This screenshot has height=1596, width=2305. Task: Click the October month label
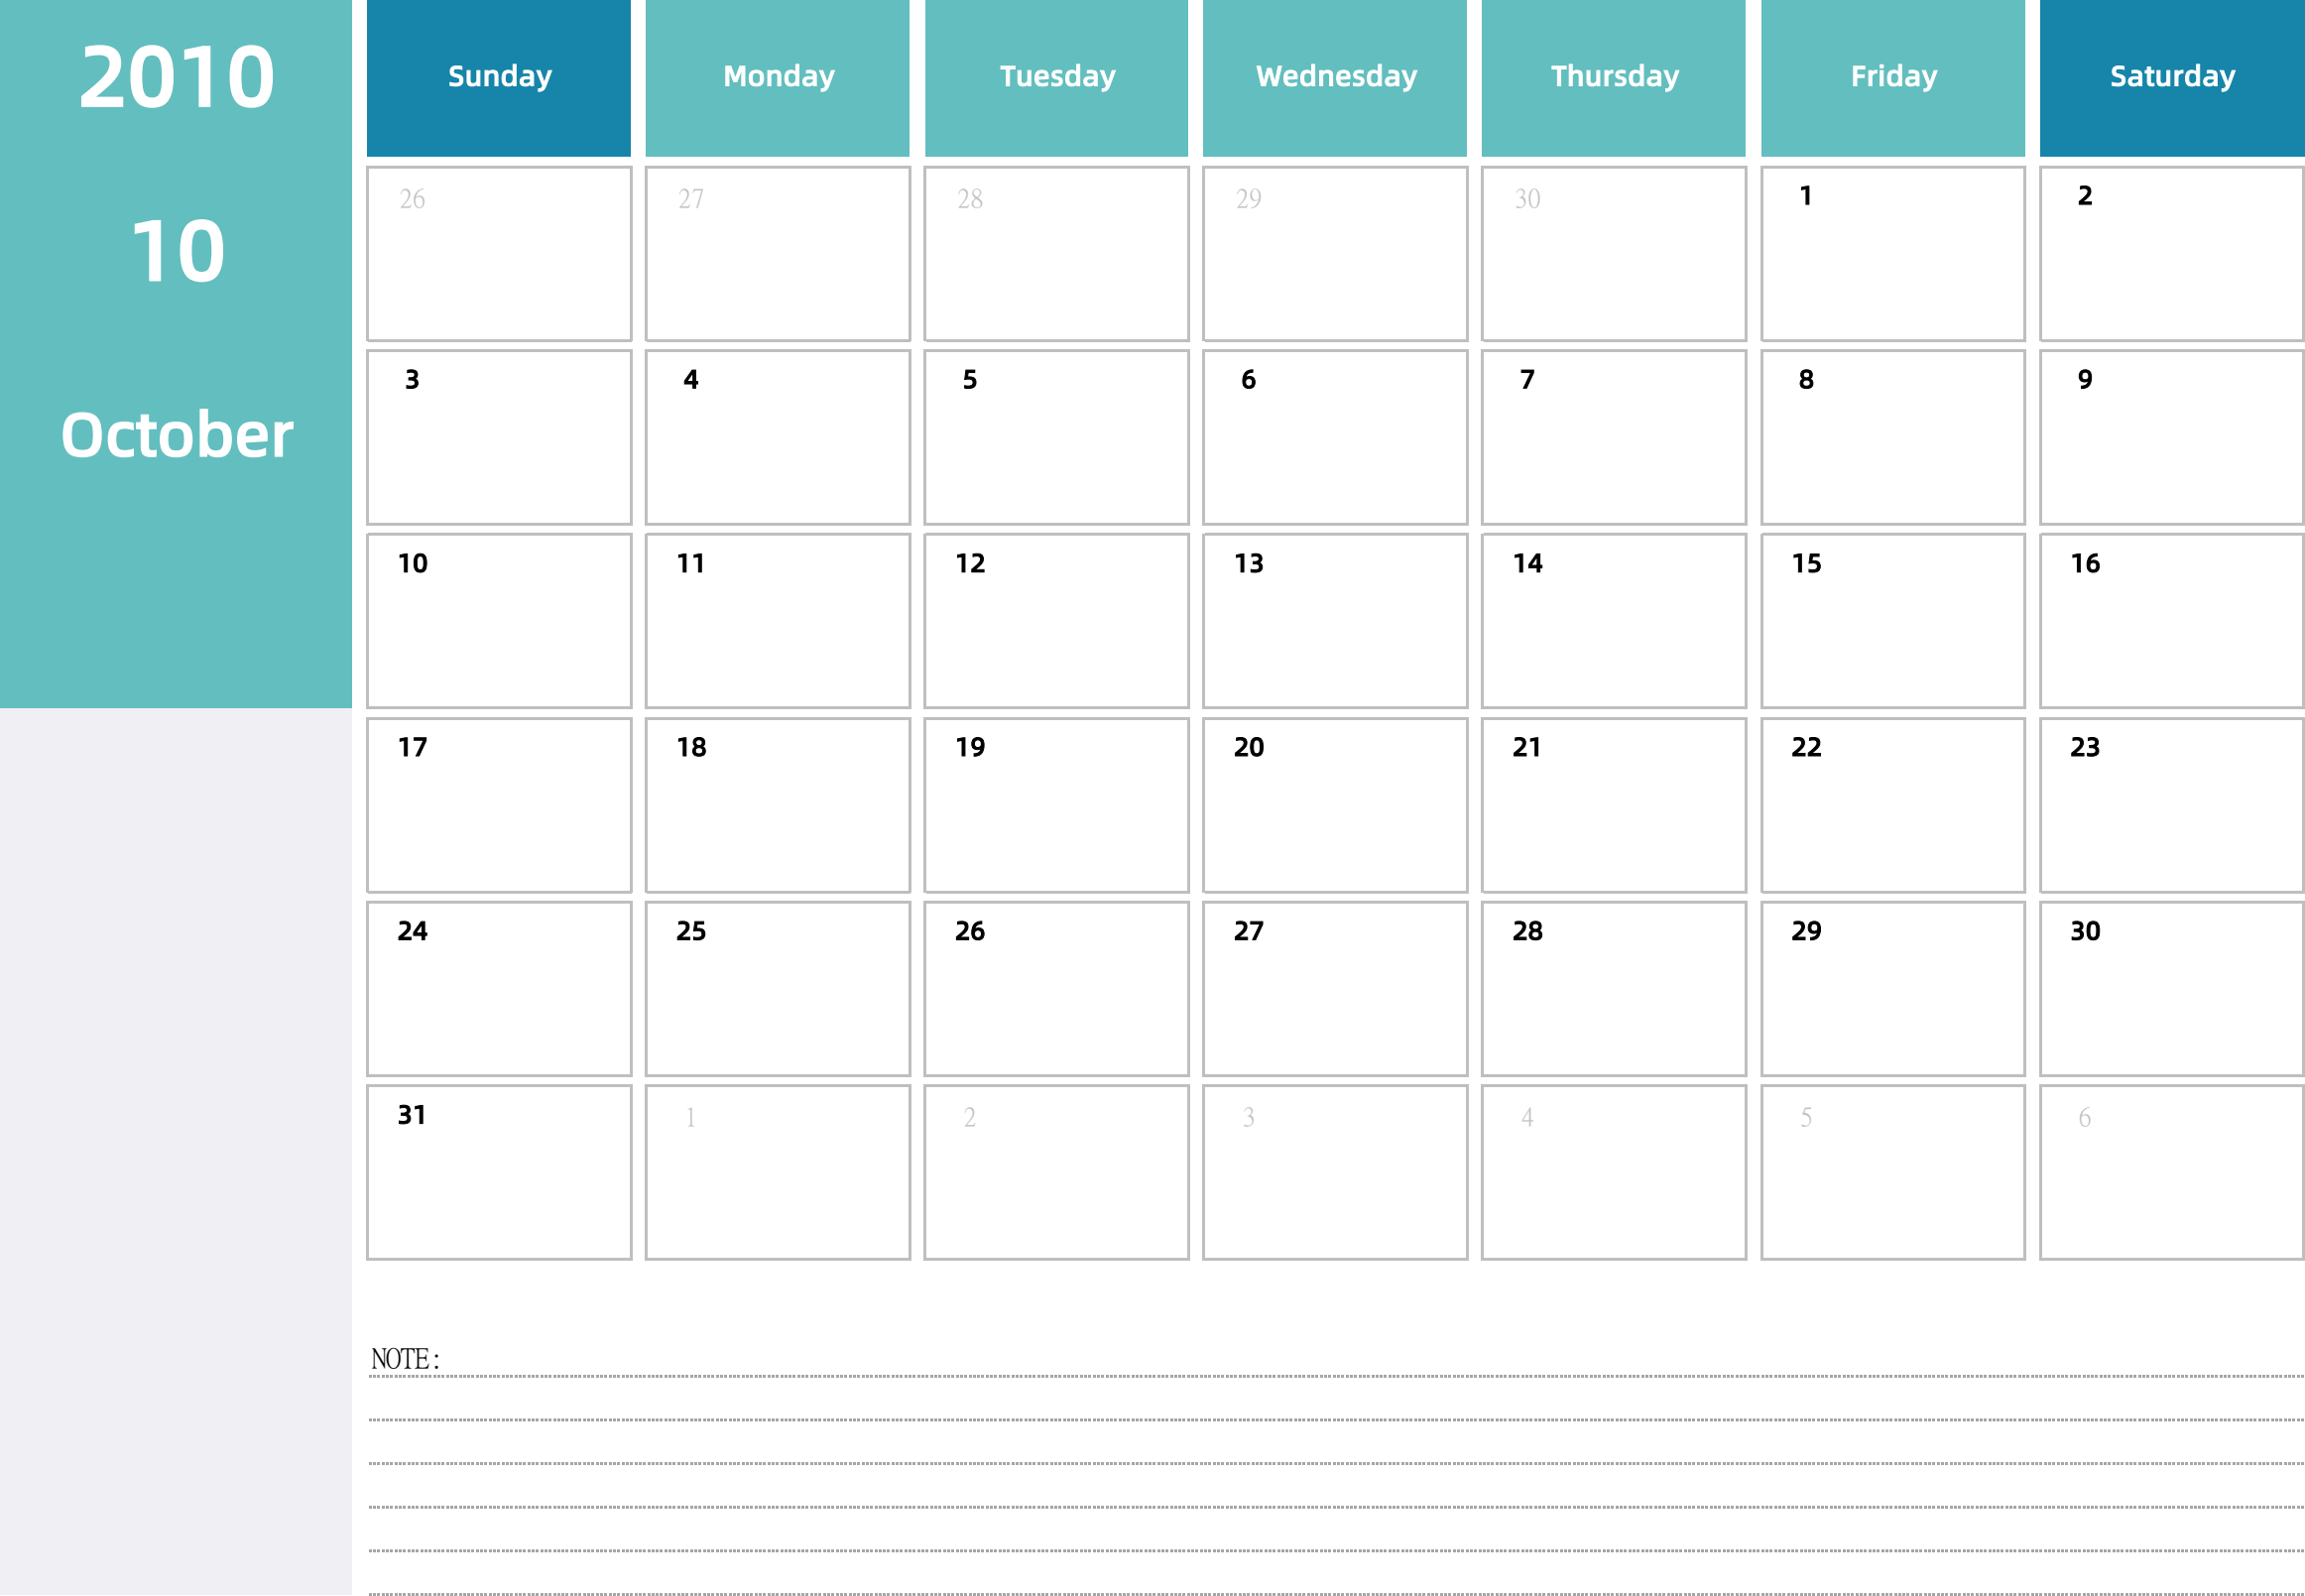coord(179,434)
